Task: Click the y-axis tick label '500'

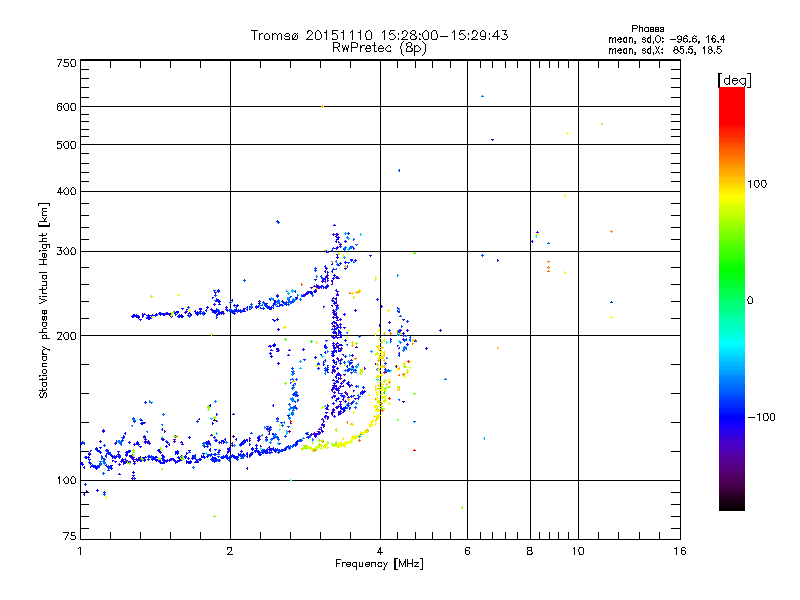Action: [x=66, y=145]
